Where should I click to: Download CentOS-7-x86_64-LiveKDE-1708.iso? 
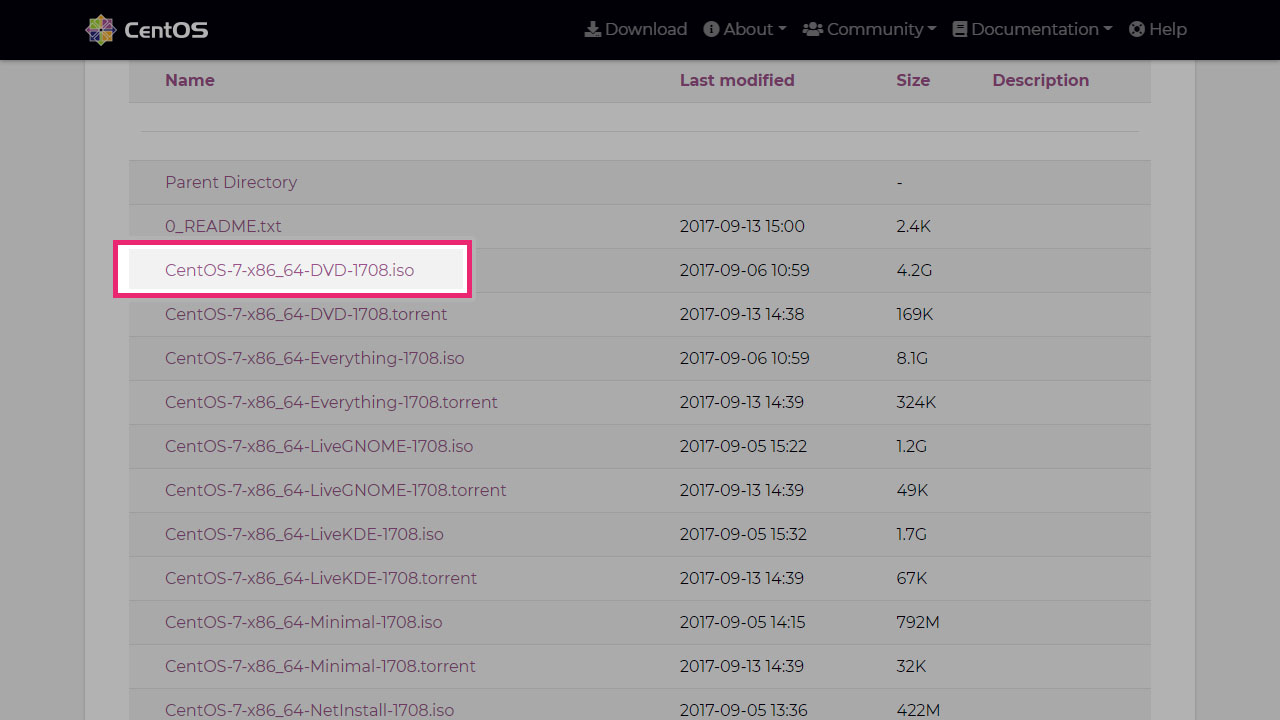point(304,534)
